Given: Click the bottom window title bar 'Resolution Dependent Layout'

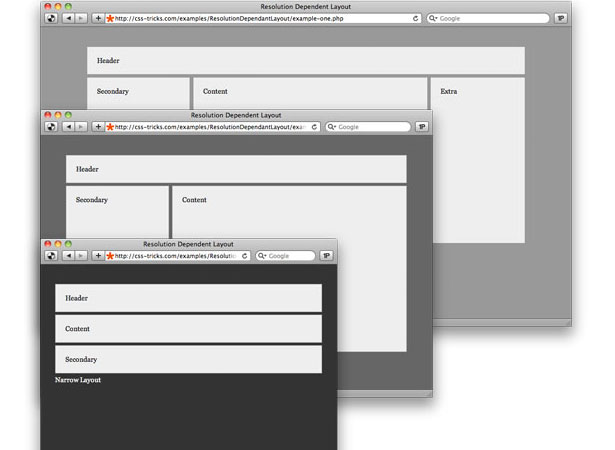Looking at the screenshot, I should click(189, 244).
